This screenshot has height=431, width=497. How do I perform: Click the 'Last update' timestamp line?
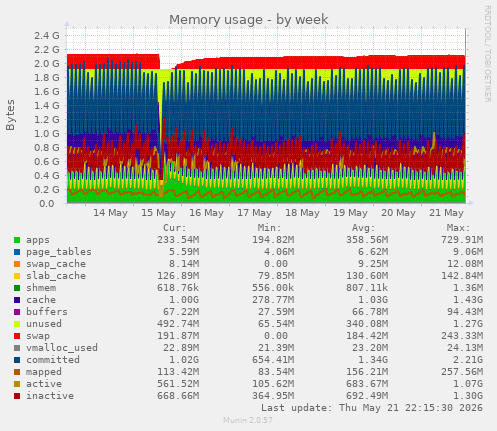pyautogui.click(x=372, y=408)
